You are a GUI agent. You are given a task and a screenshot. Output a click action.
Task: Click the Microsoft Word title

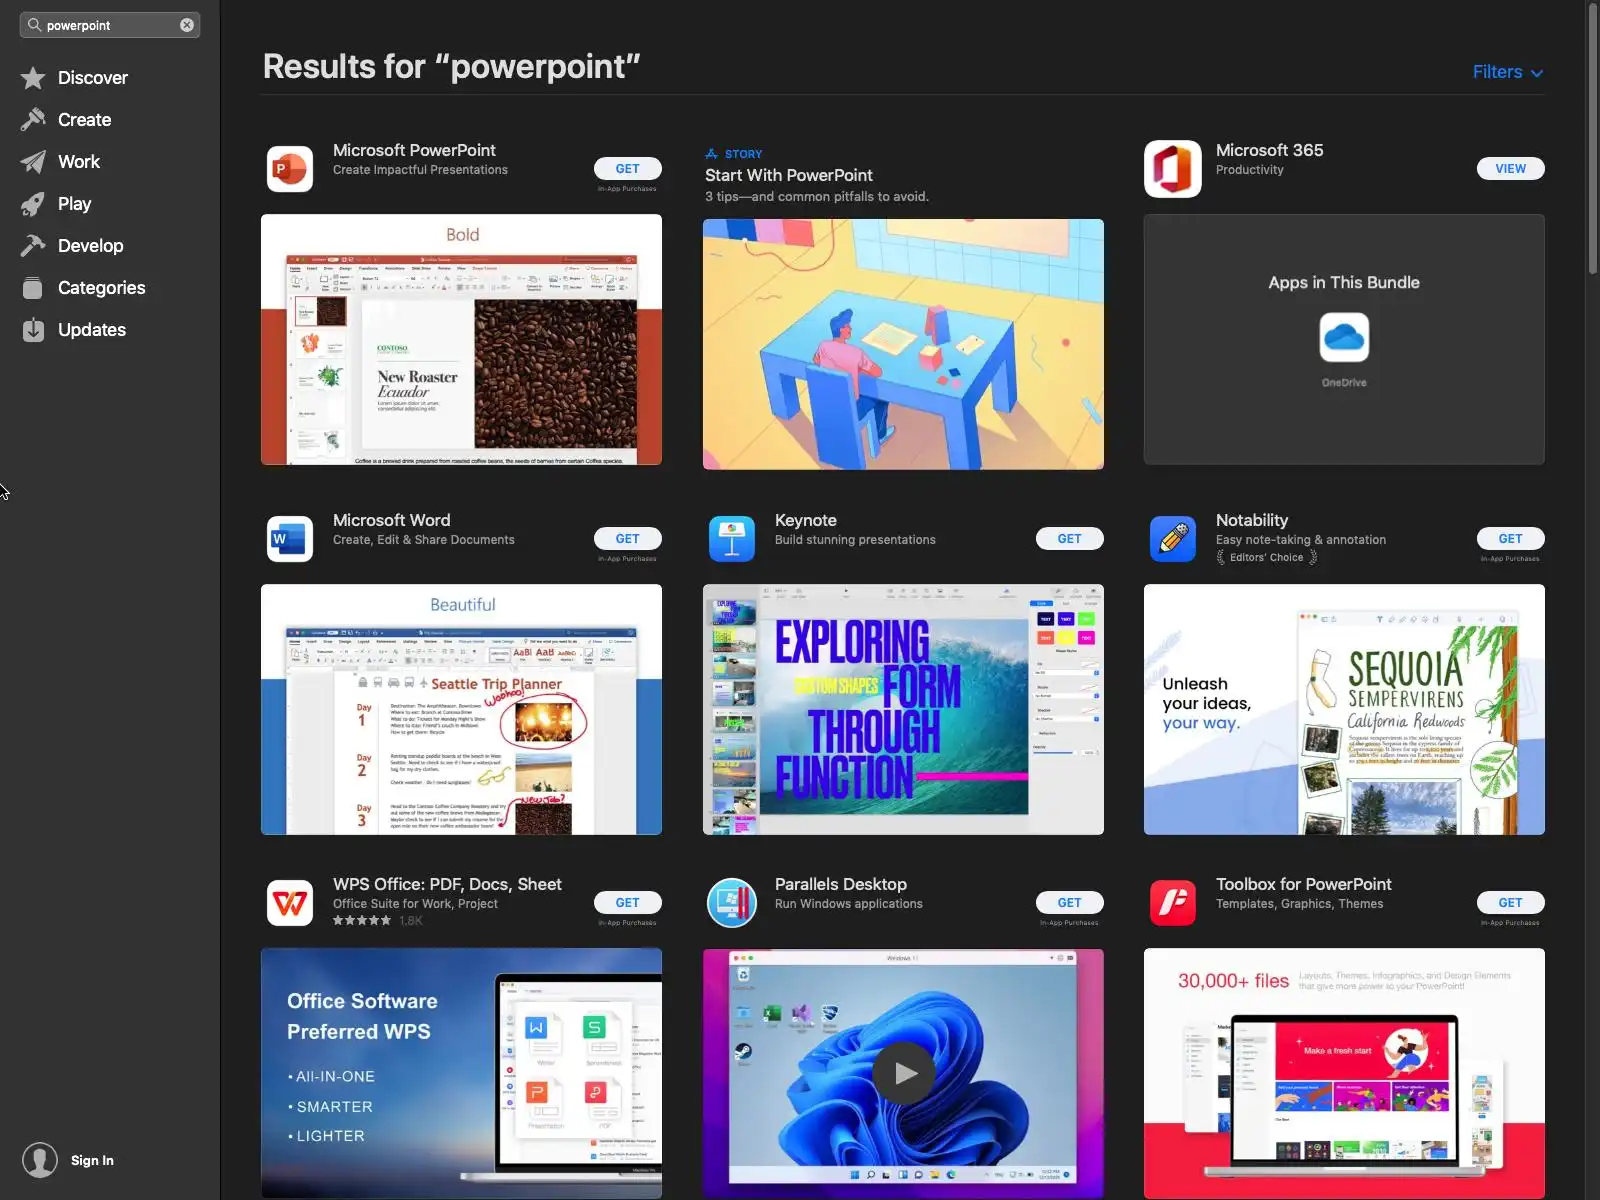pos(392,520)
